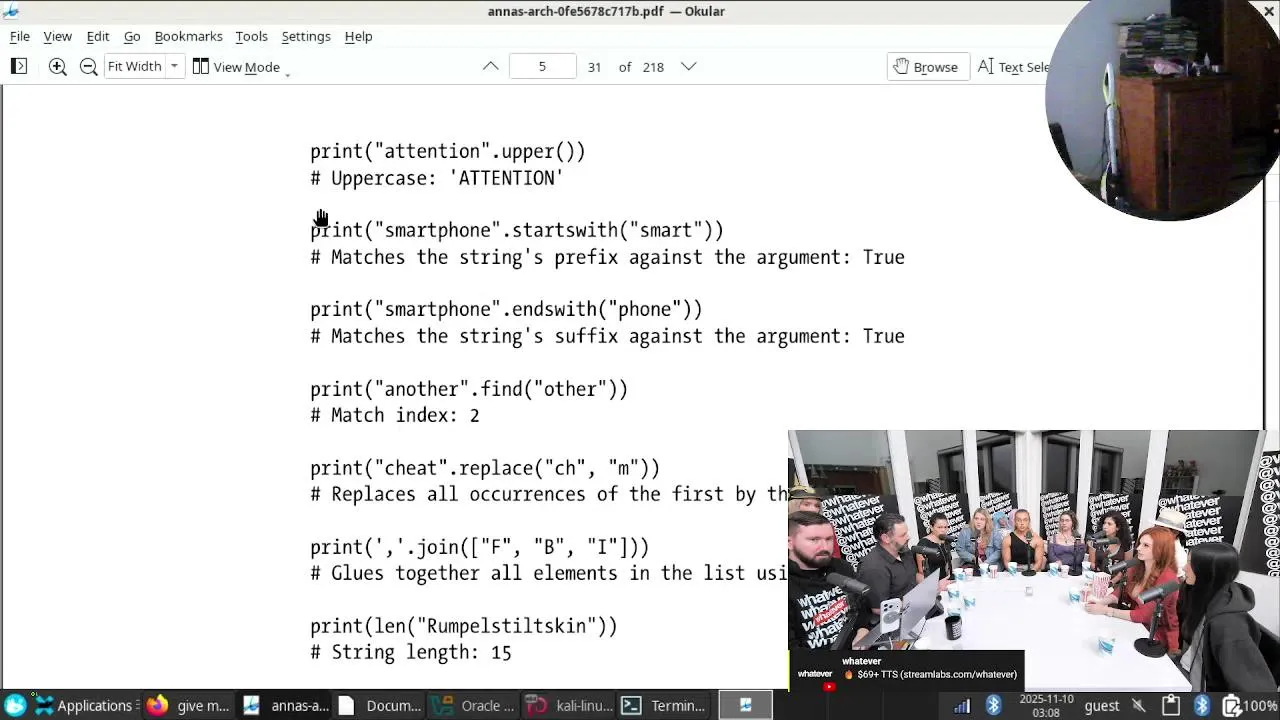Open the clipboard manager tray icon
The height and width of the screenshot is (720, 1280).
click(x=1170, y=705)
